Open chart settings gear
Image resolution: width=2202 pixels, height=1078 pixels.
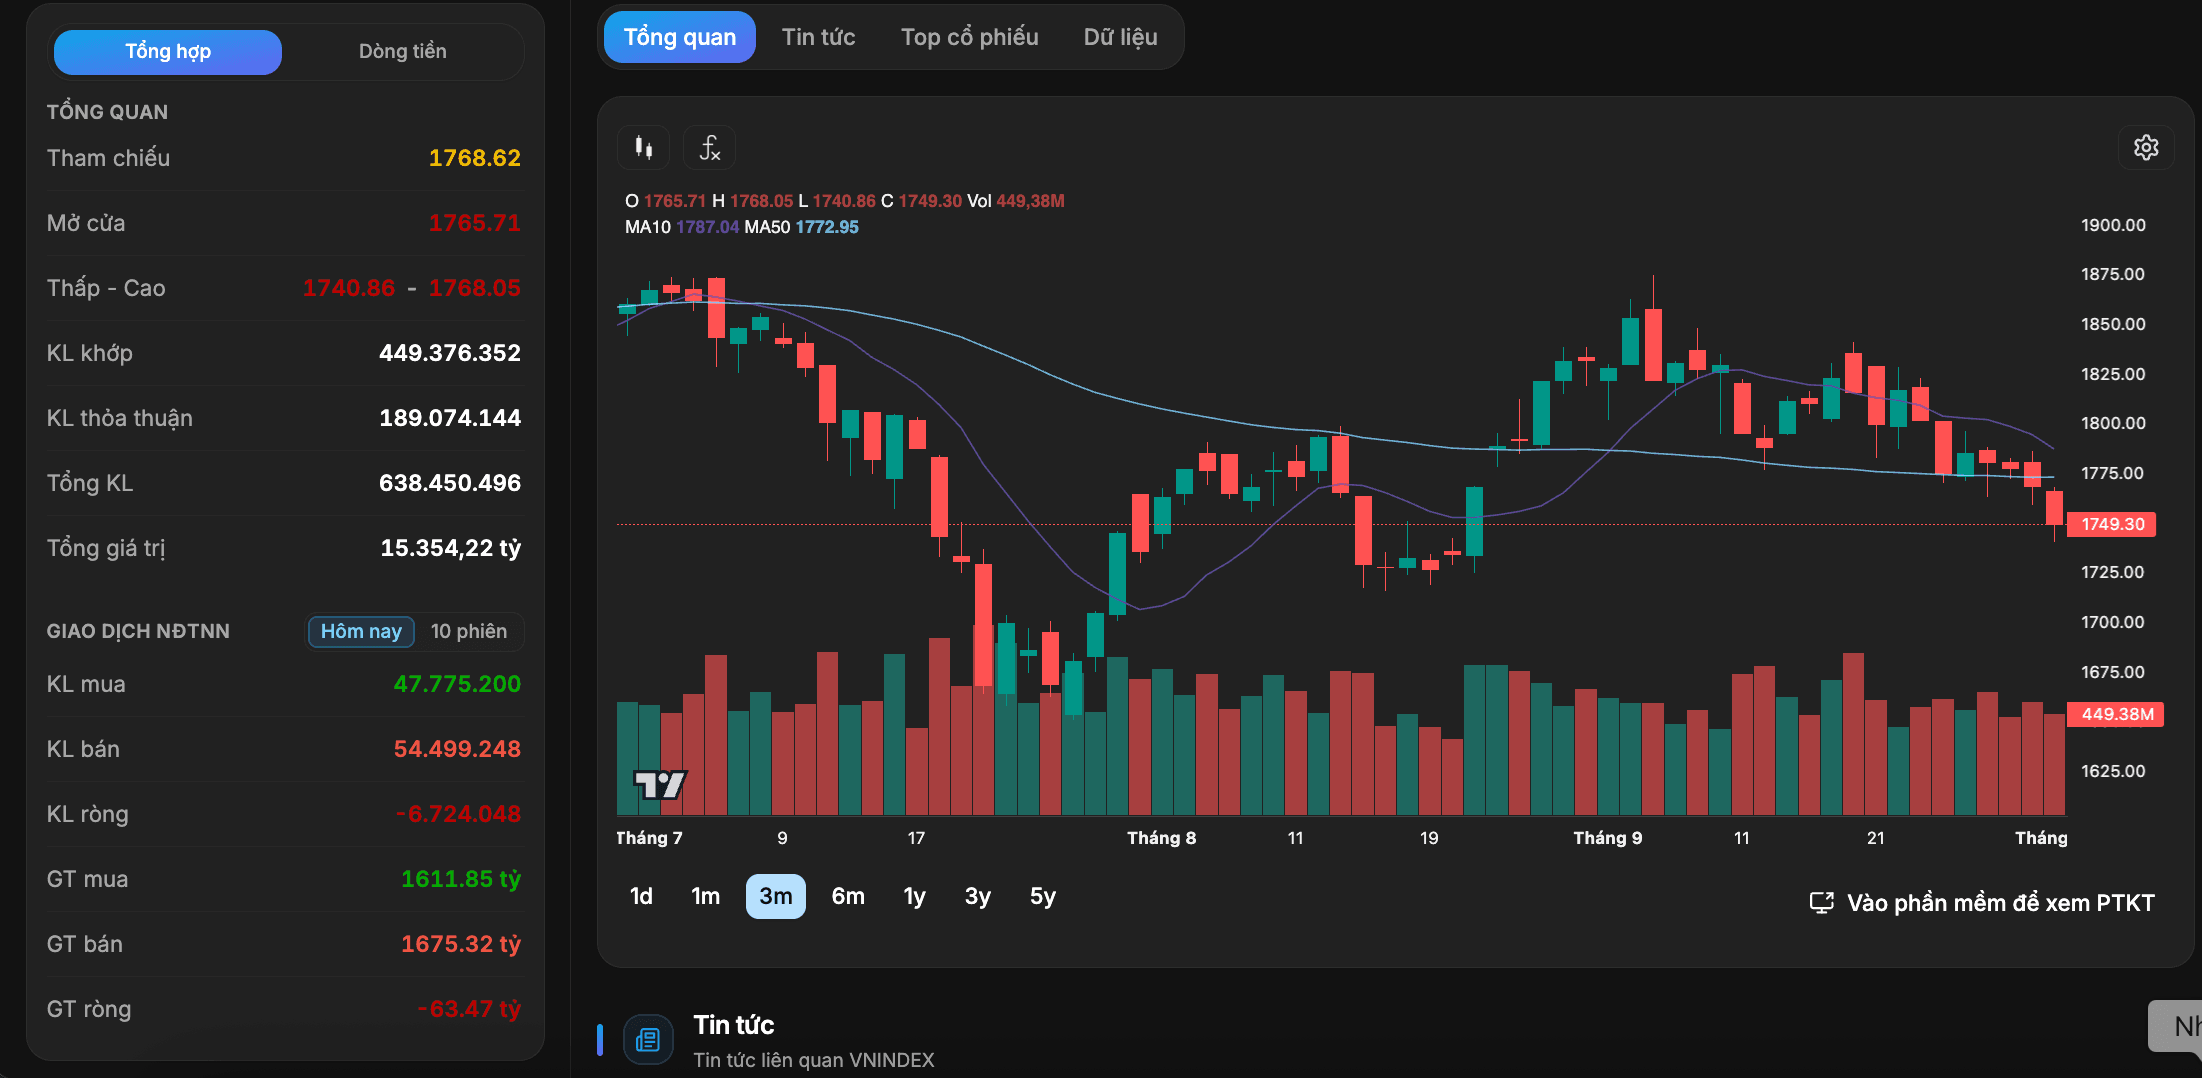[x=2146, y=148]
